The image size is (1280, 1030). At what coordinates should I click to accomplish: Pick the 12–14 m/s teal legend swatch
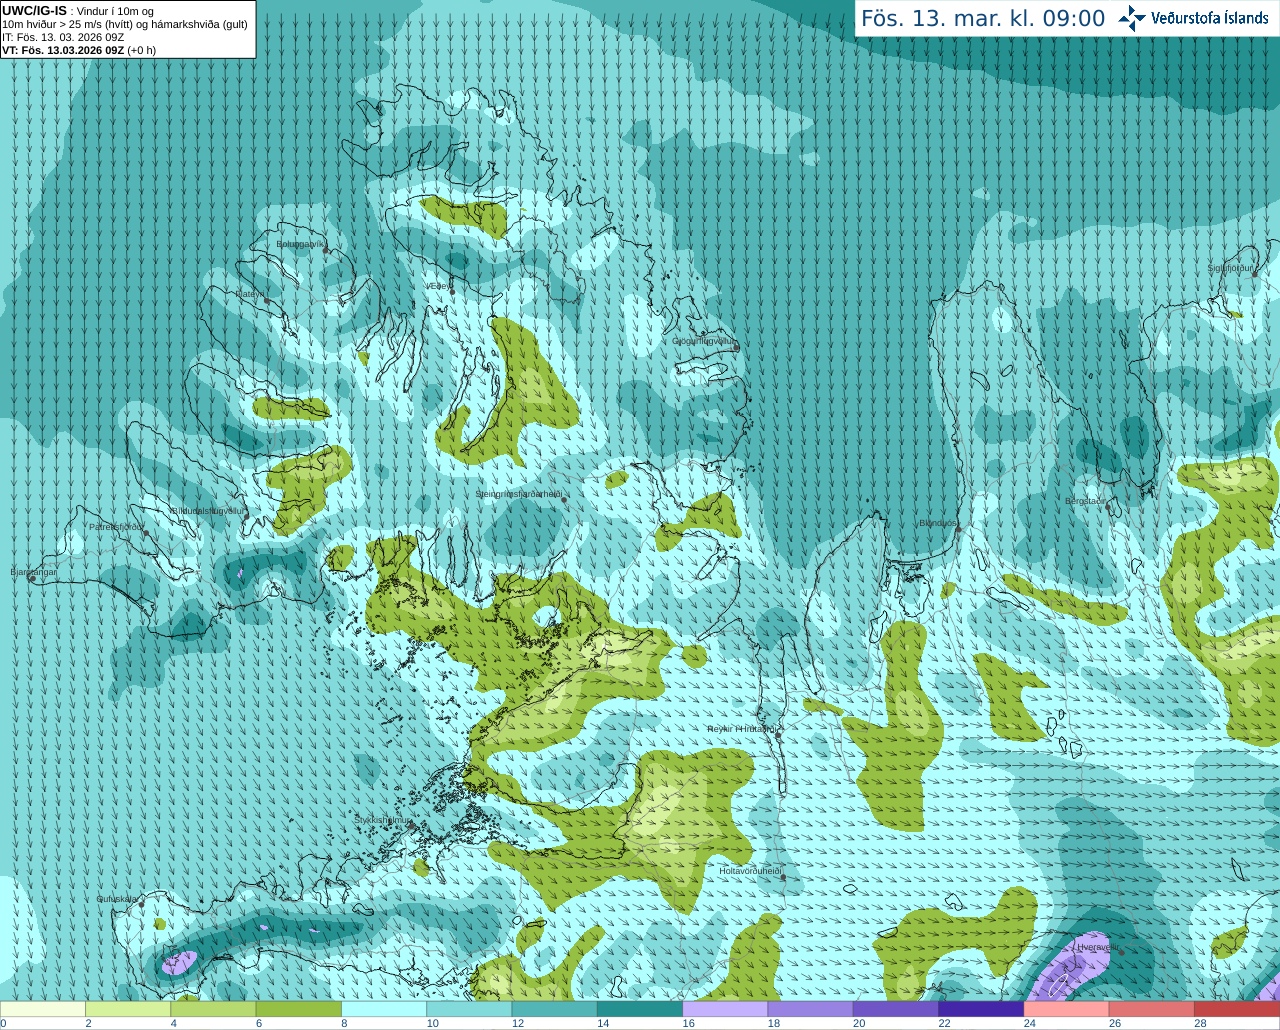pos(555,1009)
